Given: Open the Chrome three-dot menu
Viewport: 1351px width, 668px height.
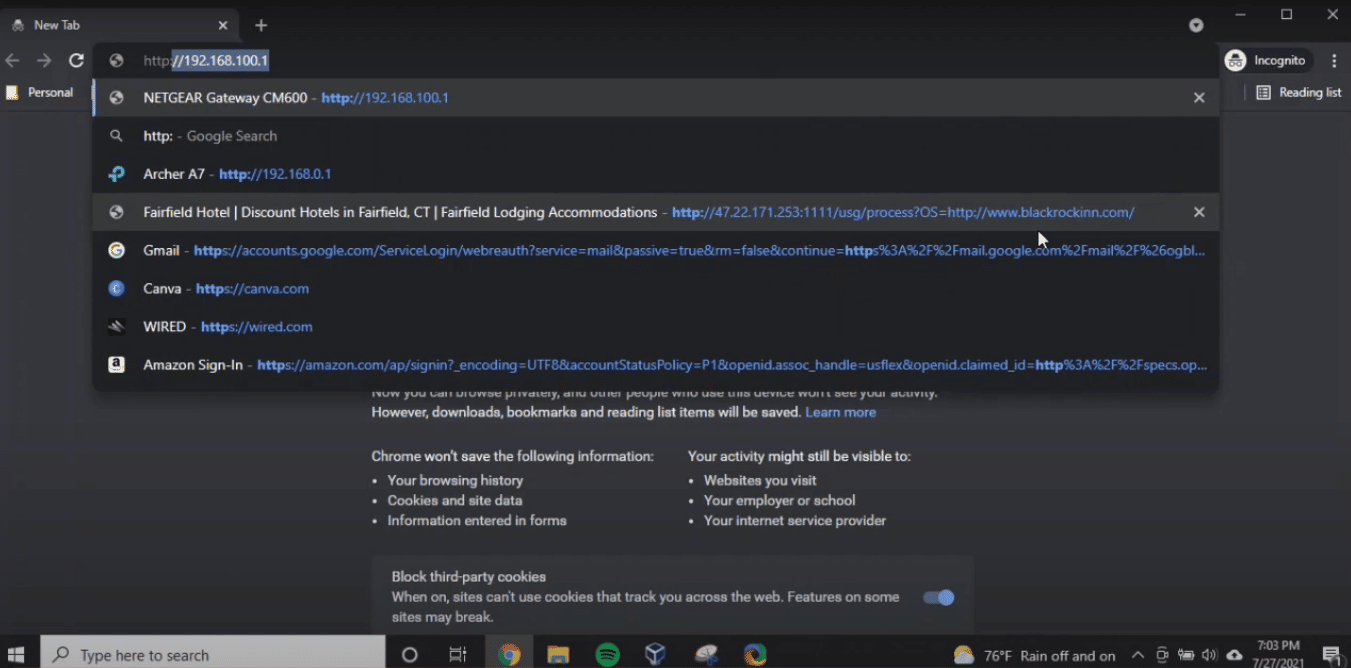Looking at the screenshot, I should point(1334,61).
